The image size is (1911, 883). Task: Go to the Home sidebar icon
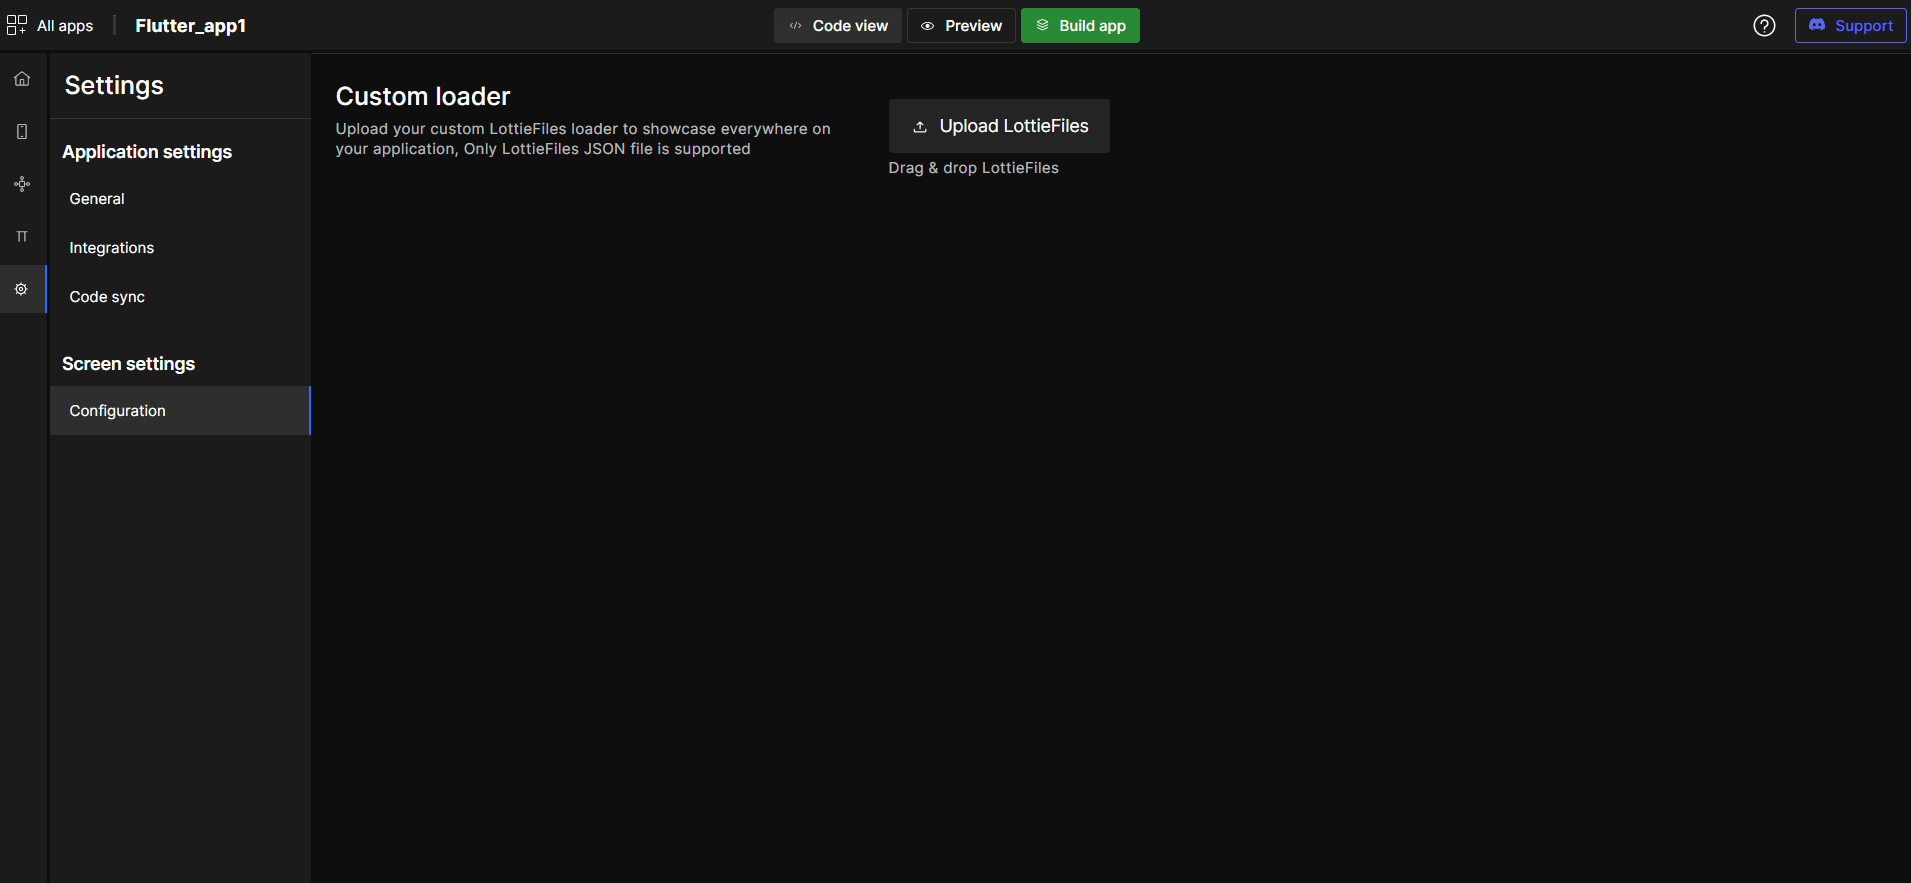[x=22, y=79]
